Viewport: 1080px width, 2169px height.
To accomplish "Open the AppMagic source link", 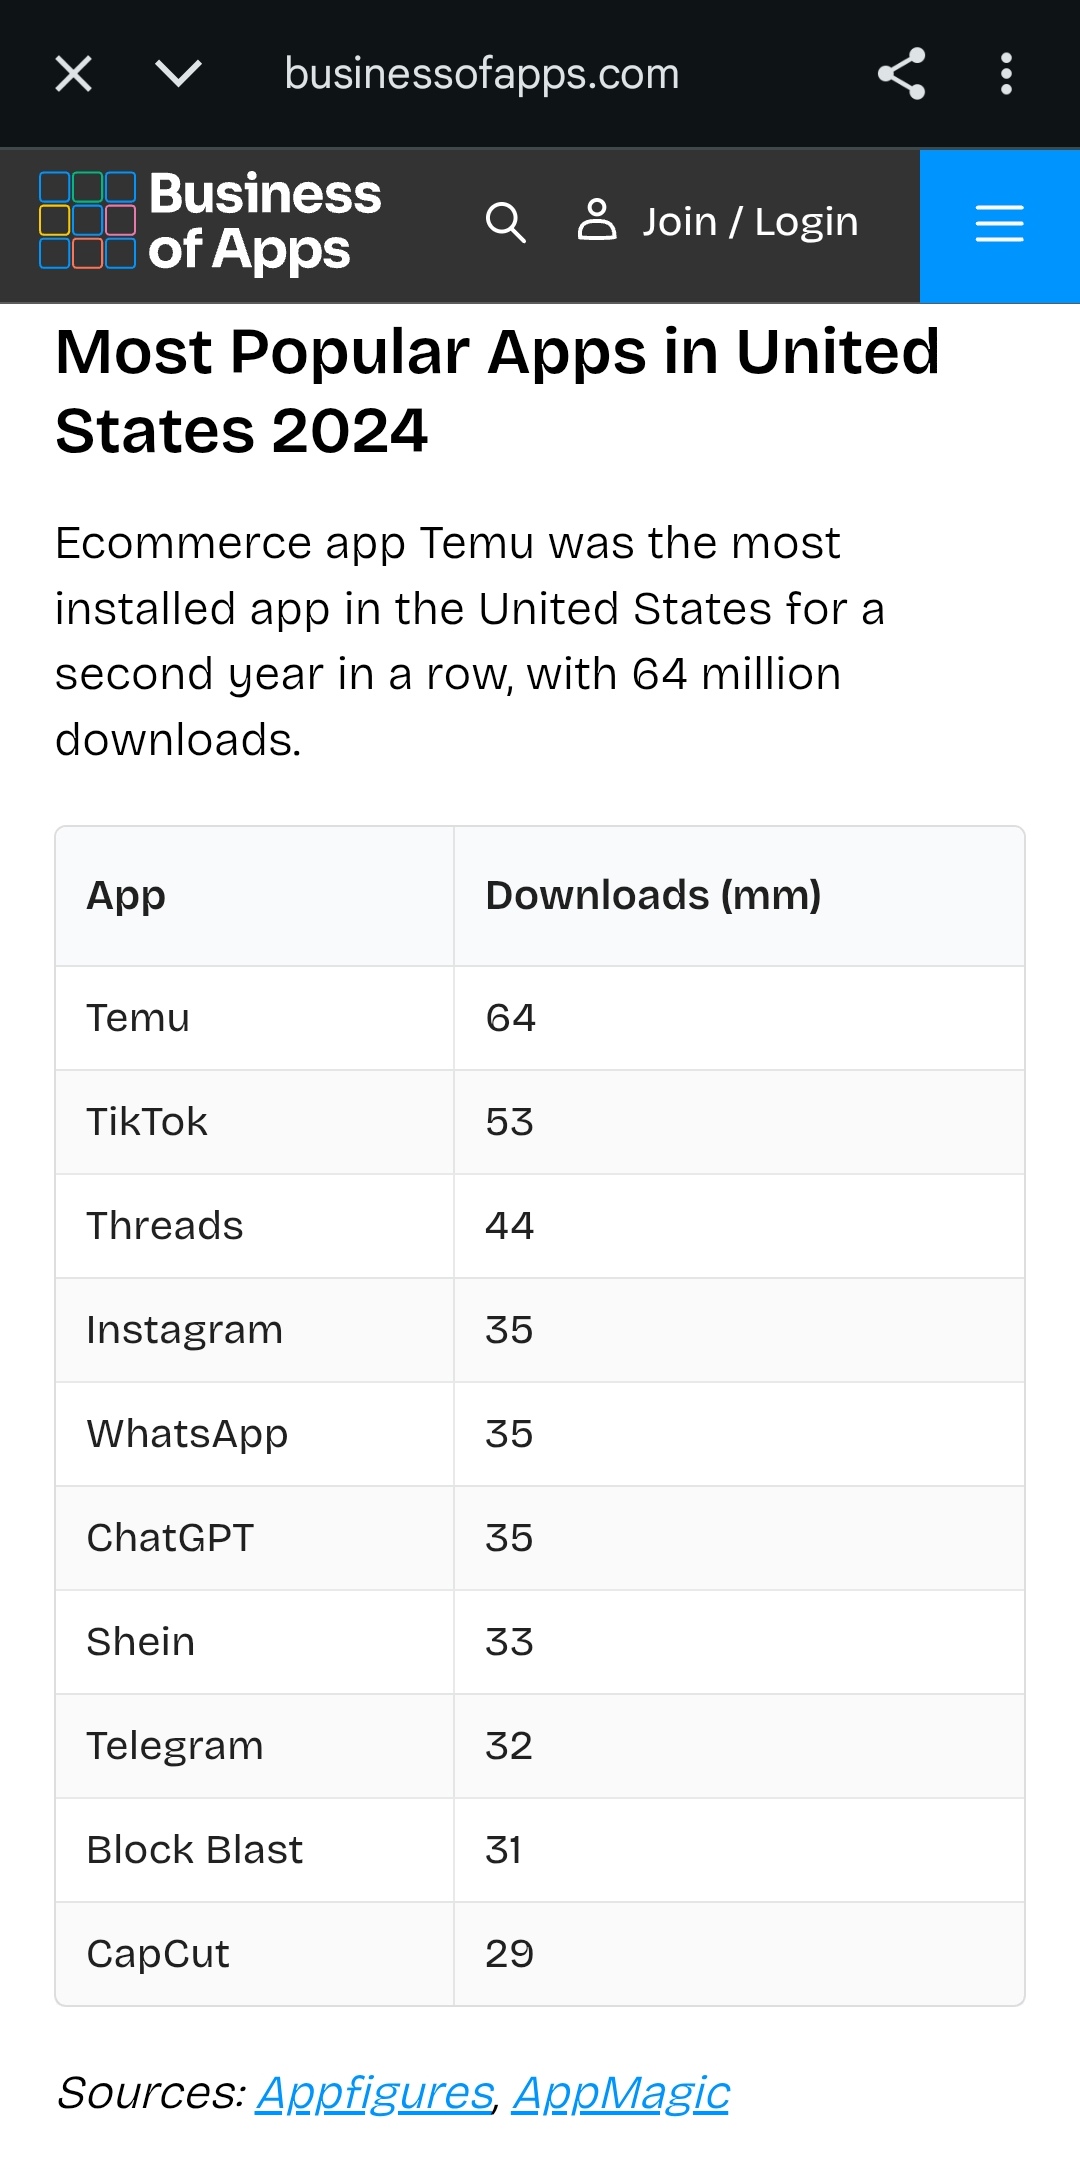I will pos(620,2092).
